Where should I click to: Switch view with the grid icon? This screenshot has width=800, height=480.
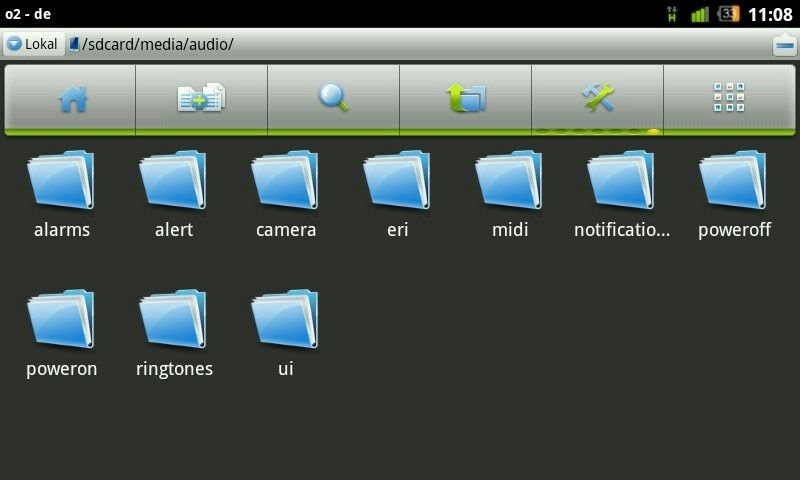pyautogui.click(x=729, y=97)
